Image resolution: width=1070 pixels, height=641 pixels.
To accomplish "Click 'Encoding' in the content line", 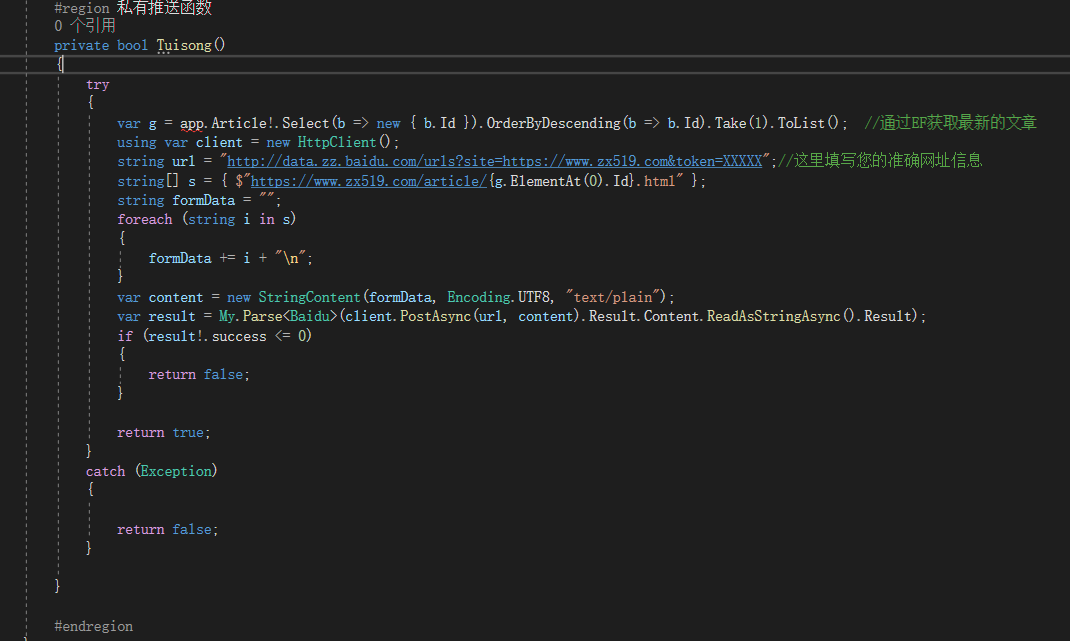I will click(x=479, y=298).
